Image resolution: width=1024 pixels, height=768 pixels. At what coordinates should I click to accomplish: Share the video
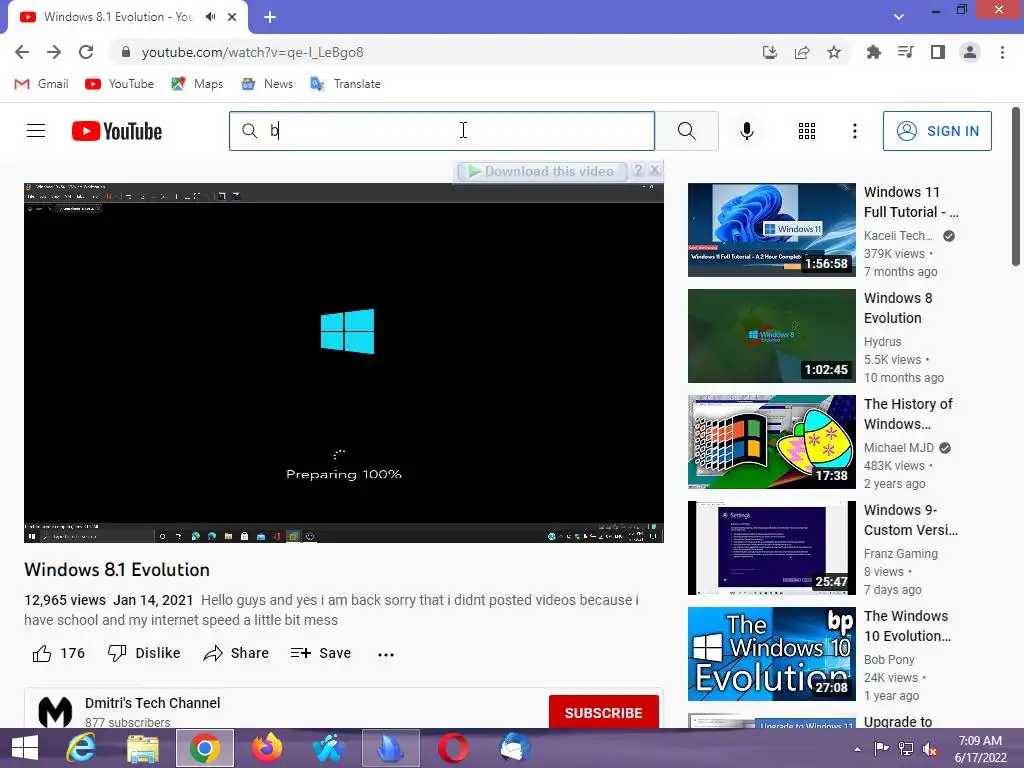236,653
